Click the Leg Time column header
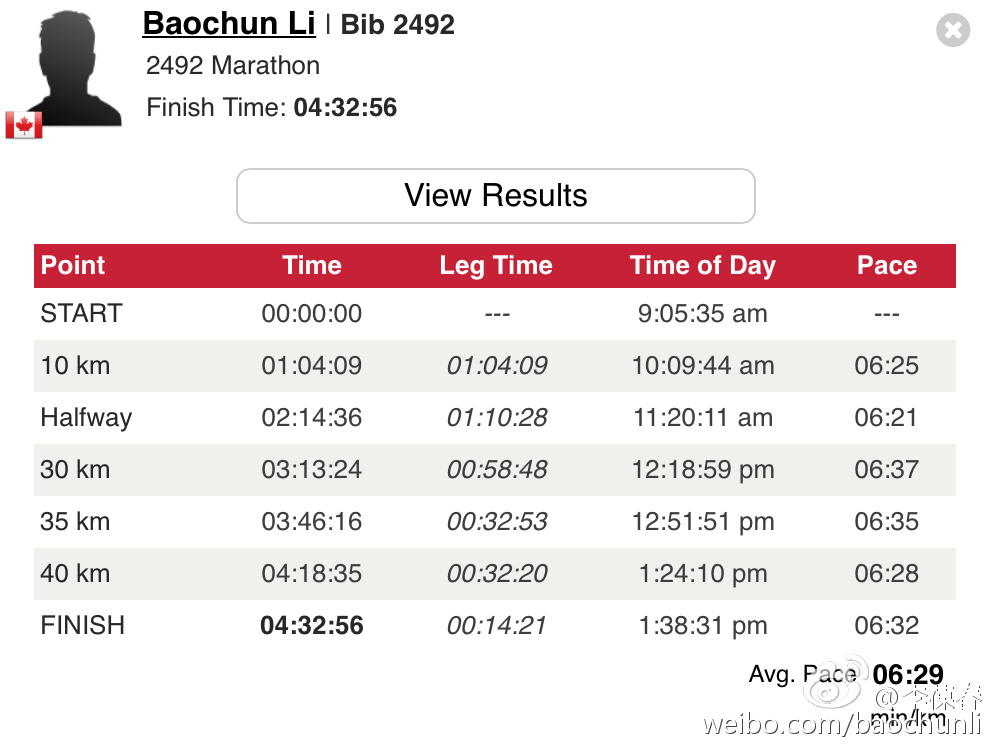Screen dimensions: 988x744 click(x=496, y=265)
